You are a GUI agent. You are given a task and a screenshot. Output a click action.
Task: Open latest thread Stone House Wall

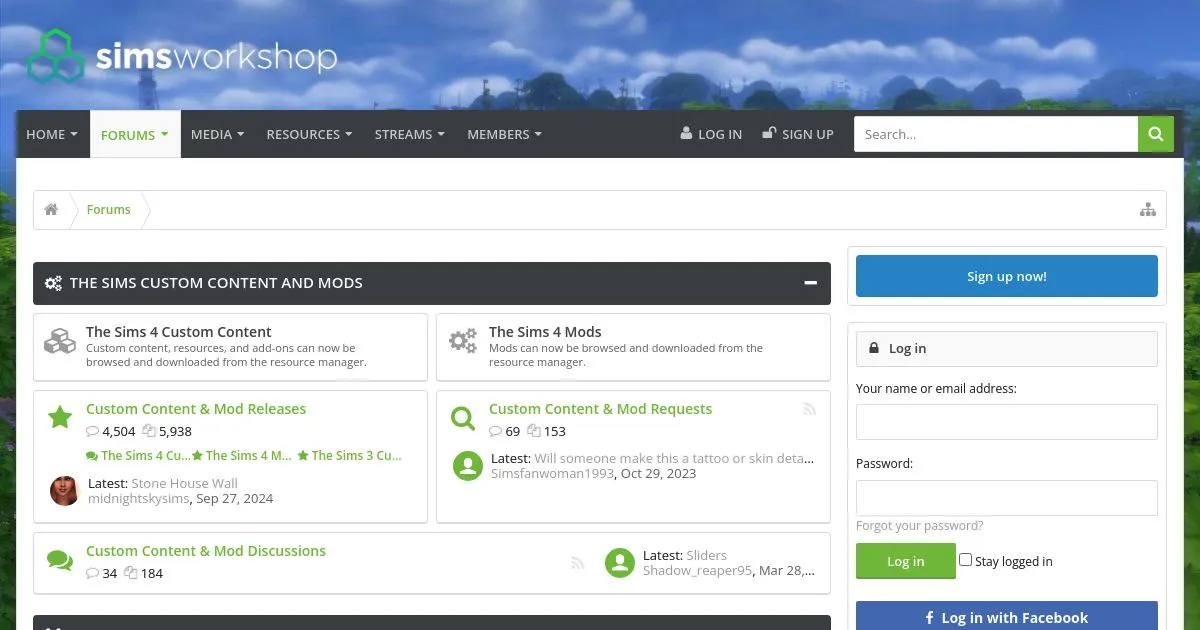[185, 483]
